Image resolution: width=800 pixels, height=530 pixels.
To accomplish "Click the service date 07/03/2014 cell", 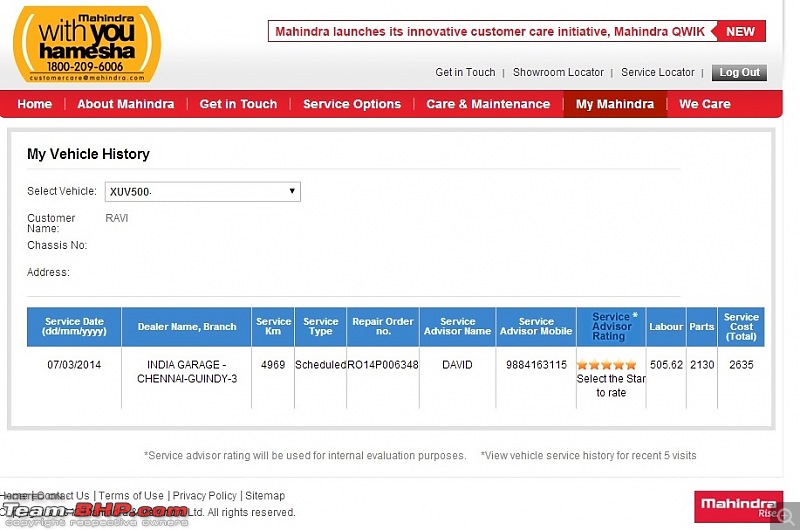I will (74, 365).
